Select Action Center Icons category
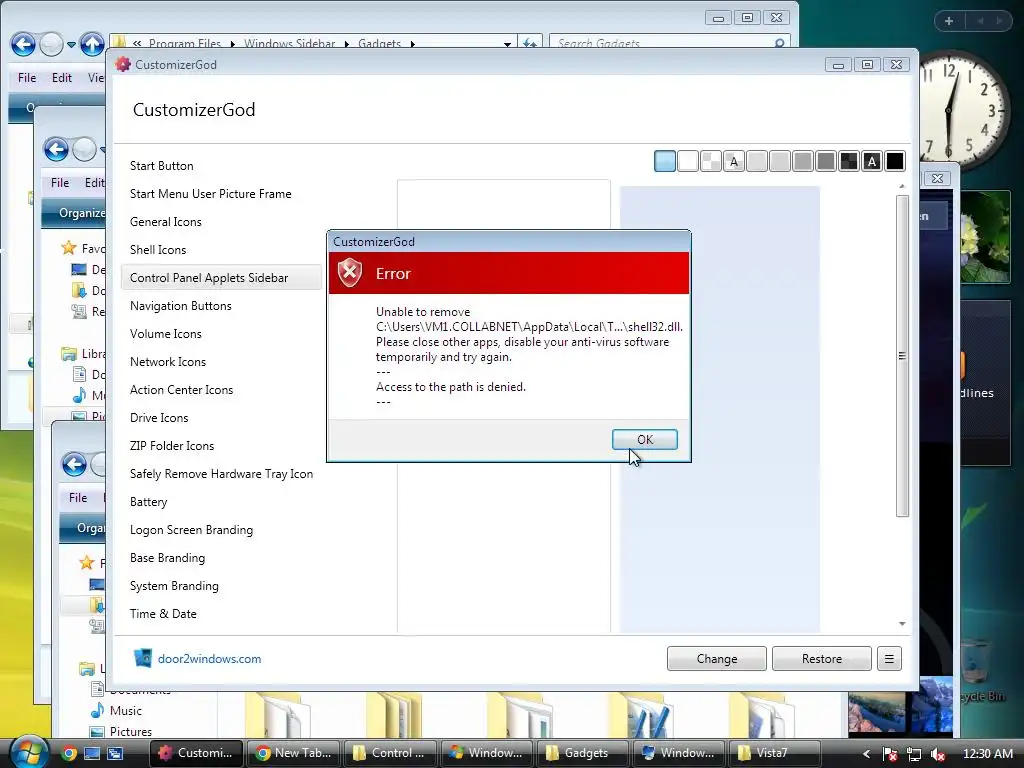Screen dimensions: 1024x768 [181, 390]
